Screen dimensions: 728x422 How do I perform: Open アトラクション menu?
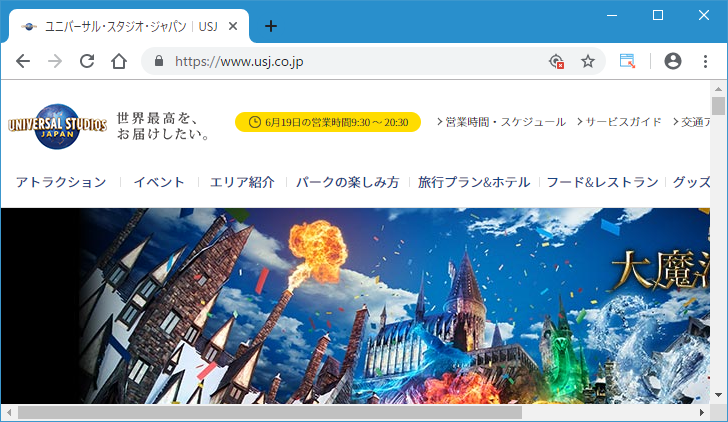pos(61,182)
